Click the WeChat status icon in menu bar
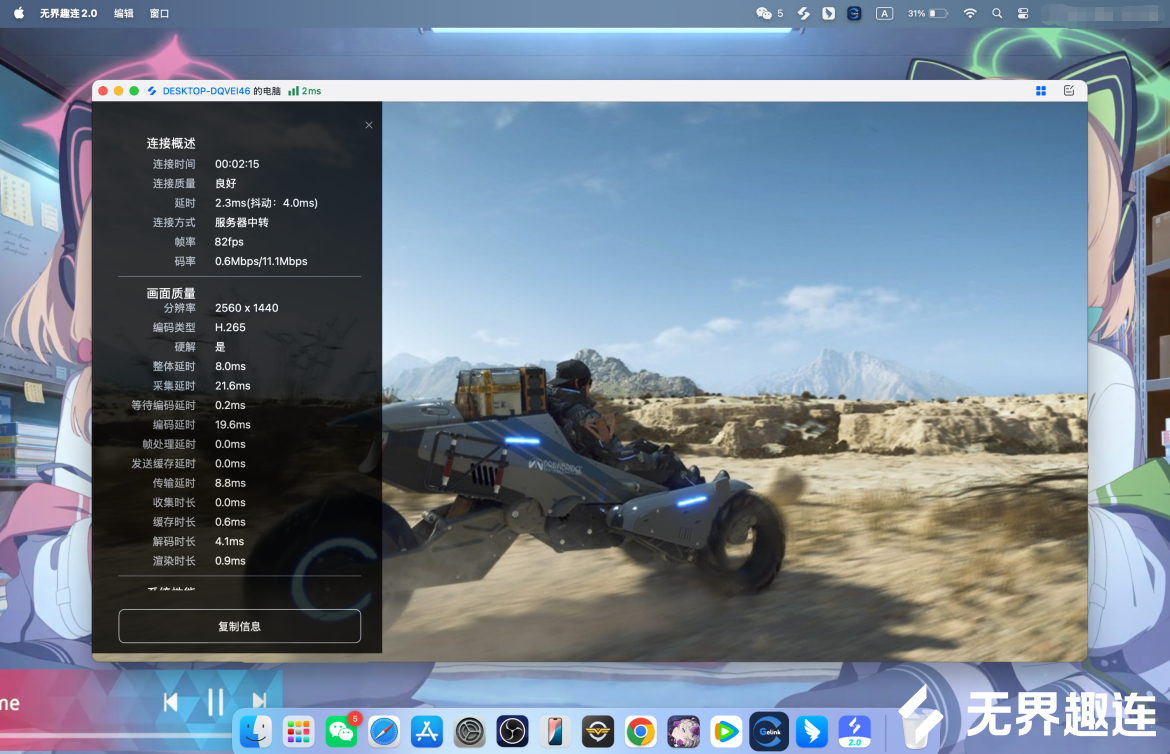The height and width of the screenshot is (754, 1170). coord(765,14)
